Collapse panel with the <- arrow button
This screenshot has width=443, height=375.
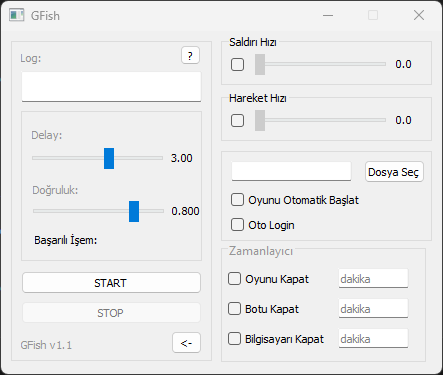[186, 343]
